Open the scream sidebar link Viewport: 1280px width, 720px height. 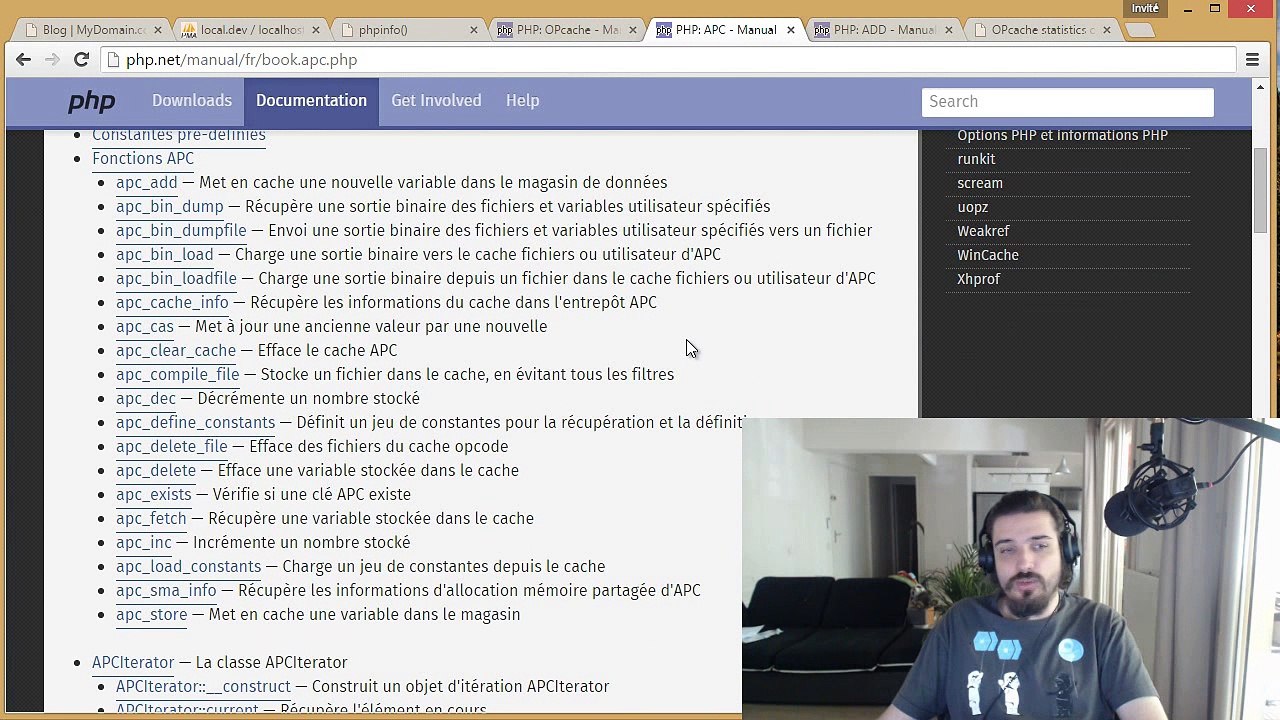coord(980,183)
